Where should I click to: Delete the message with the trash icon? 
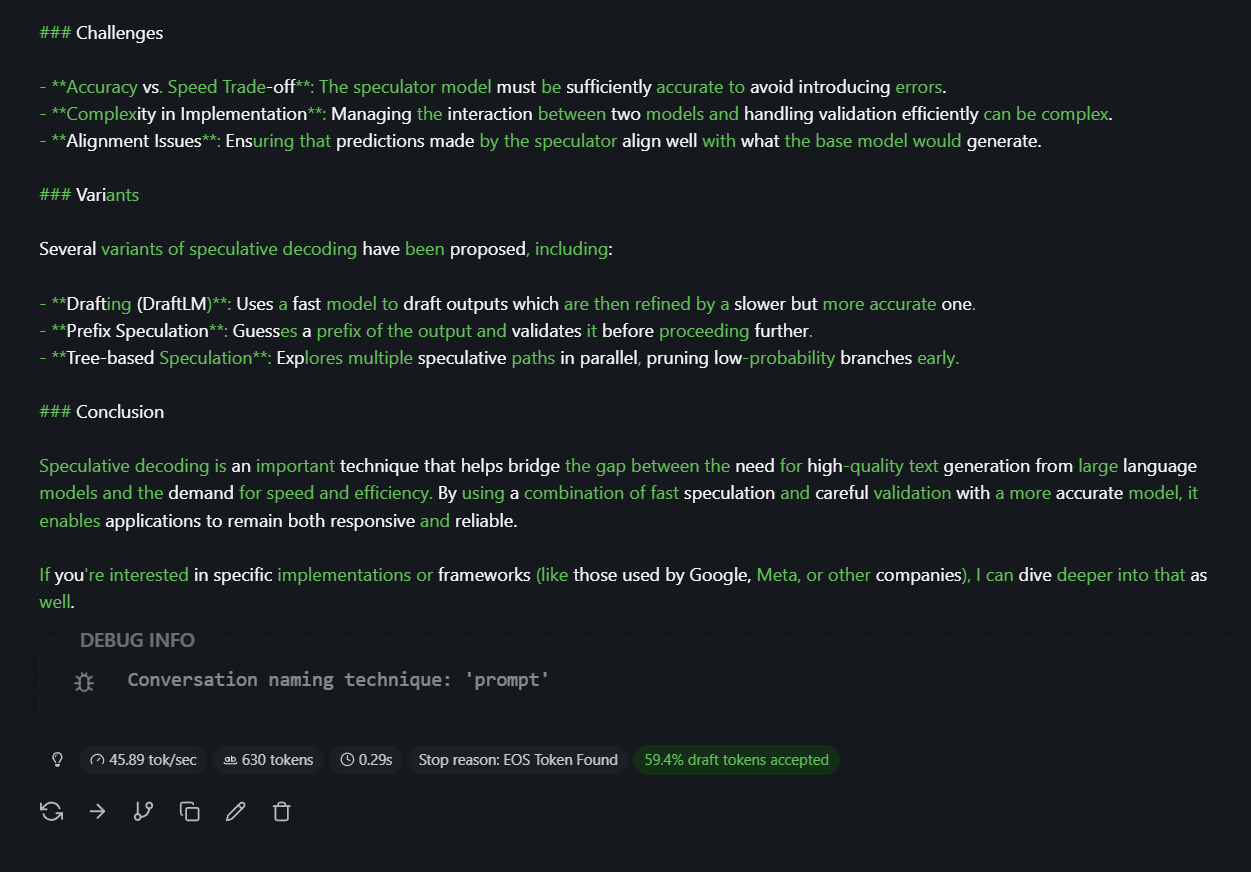[281, 811]
